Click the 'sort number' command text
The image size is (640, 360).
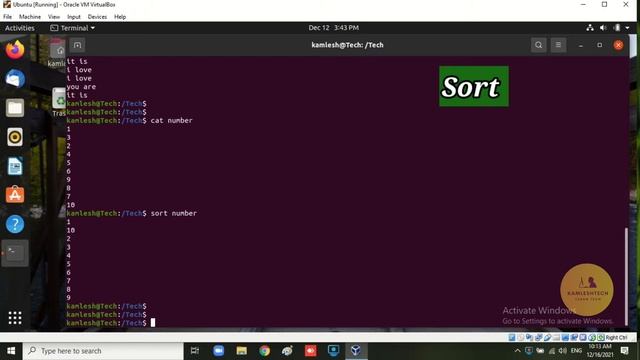pos(173,213)
